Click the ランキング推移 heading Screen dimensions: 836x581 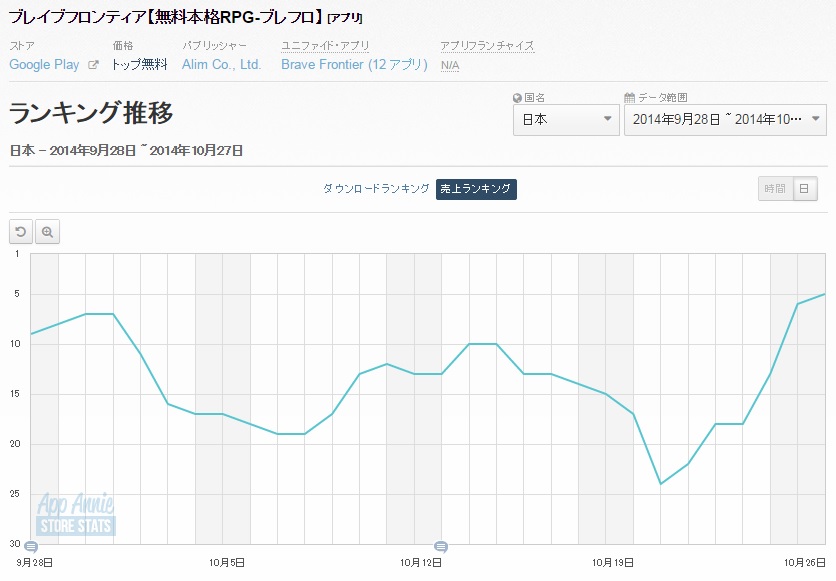pos(91,113)
